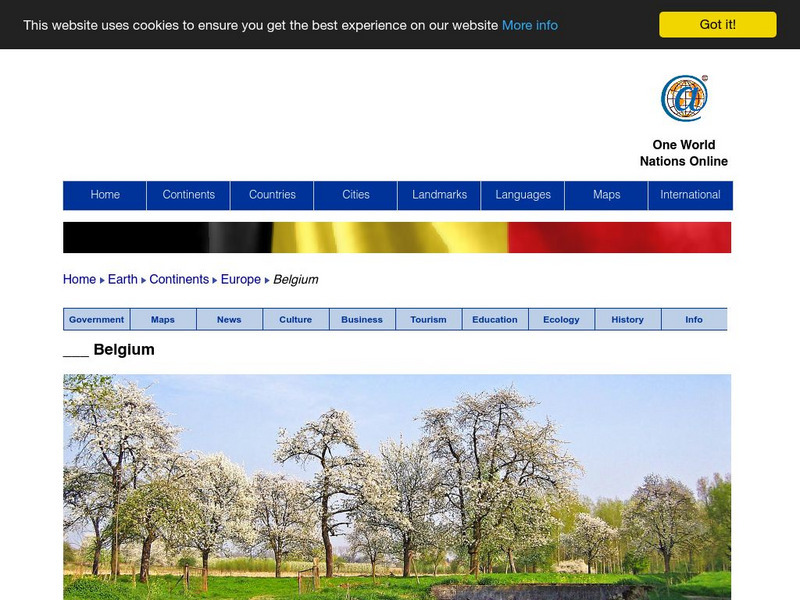Select Languages in the top navigation
The width and height of the screenshot is (800, 600).
tap(524, 195)
